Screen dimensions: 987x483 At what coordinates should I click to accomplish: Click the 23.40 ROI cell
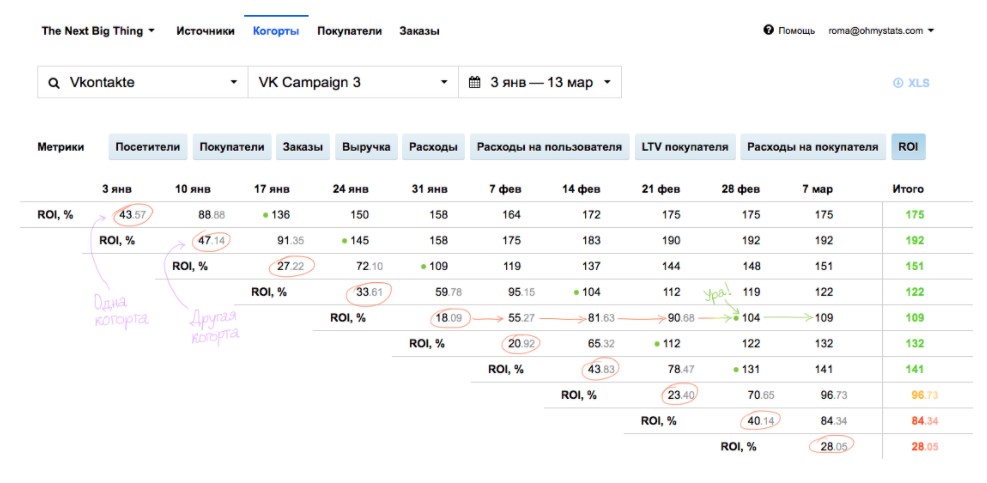(681, 395)
